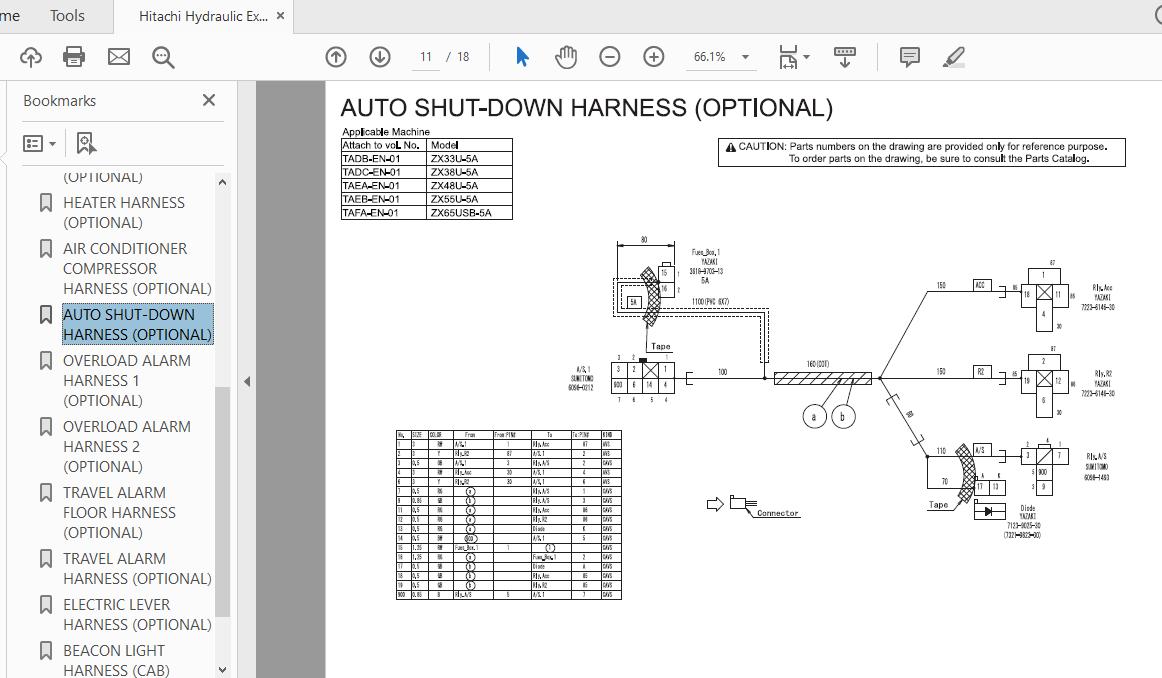
Task: Click bookmark icon beside OVERLOAD ALARM HARNESS 1
Action: pyautogui.click(x=46, y=360)
